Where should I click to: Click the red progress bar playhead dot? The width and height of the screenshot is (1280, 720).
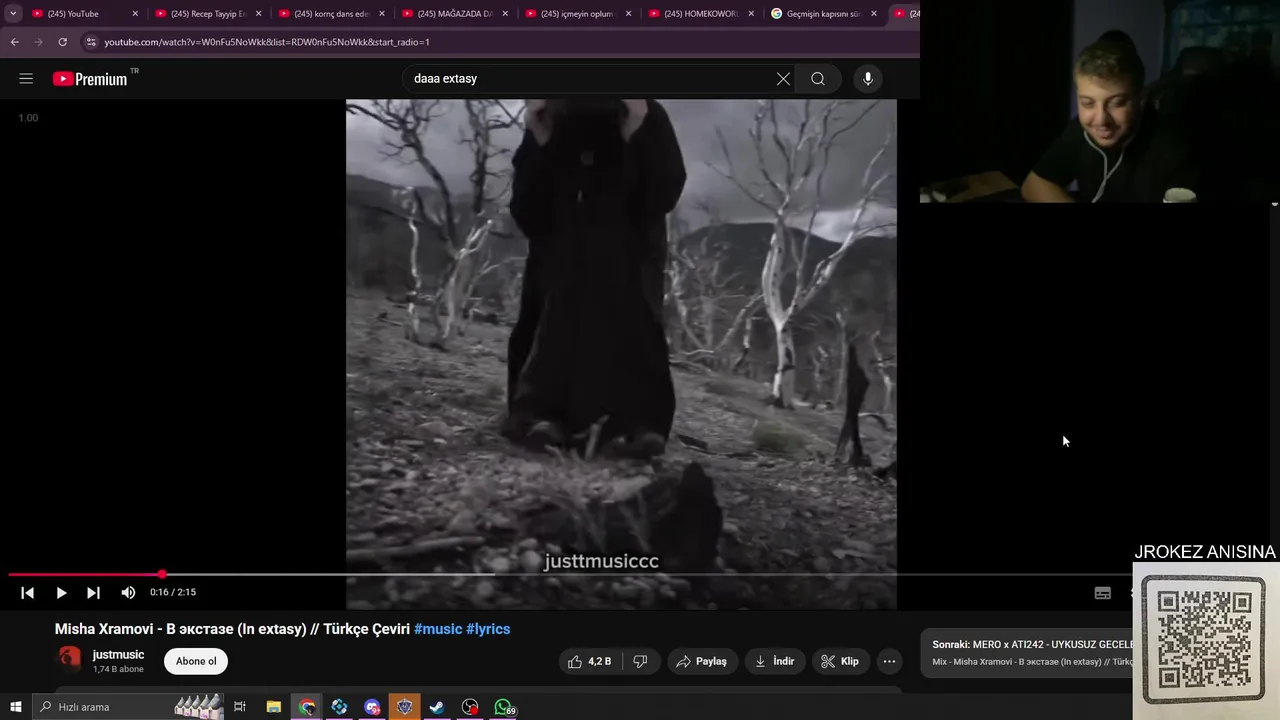tap(162, 575)
